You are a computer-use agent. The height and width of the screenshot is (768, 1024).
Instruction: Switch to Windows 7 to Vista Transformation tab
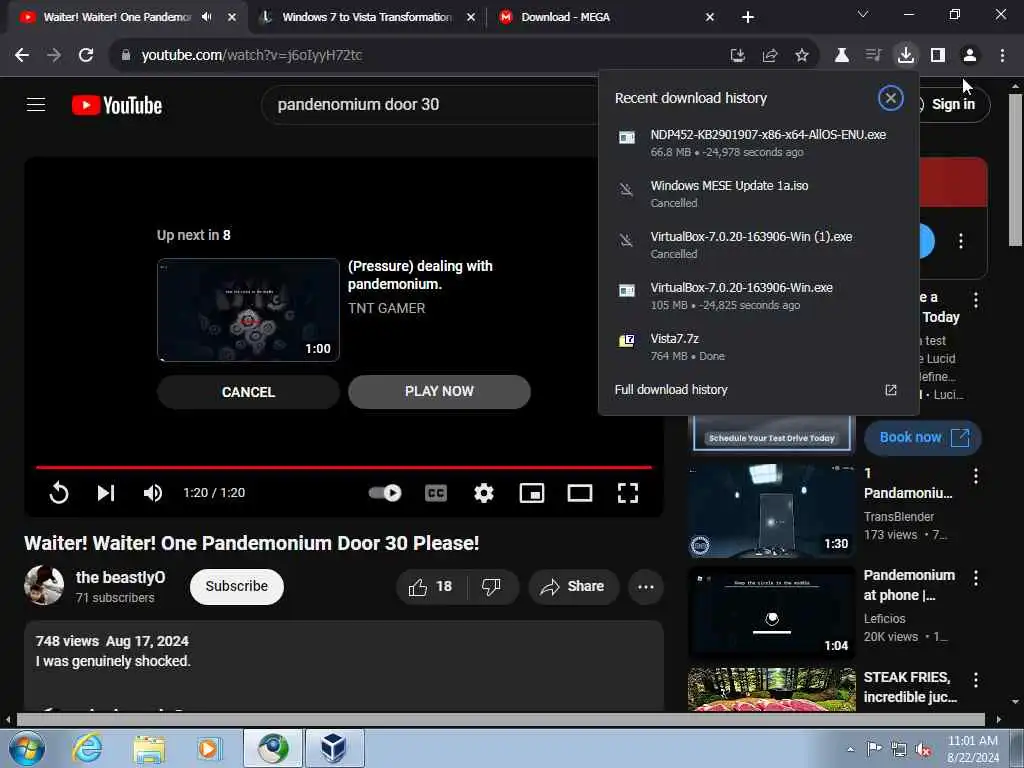(x=367, y=17)
